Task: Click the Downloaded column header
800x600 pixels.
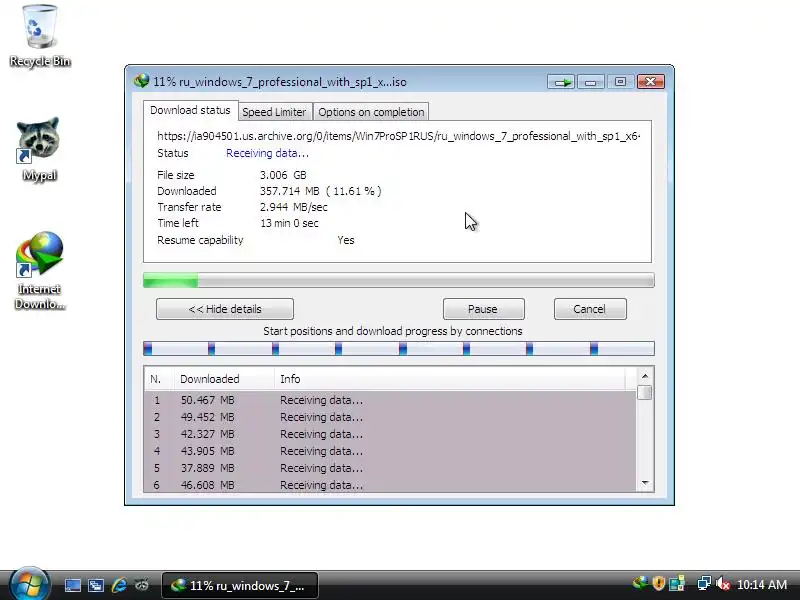Action: 224,379
